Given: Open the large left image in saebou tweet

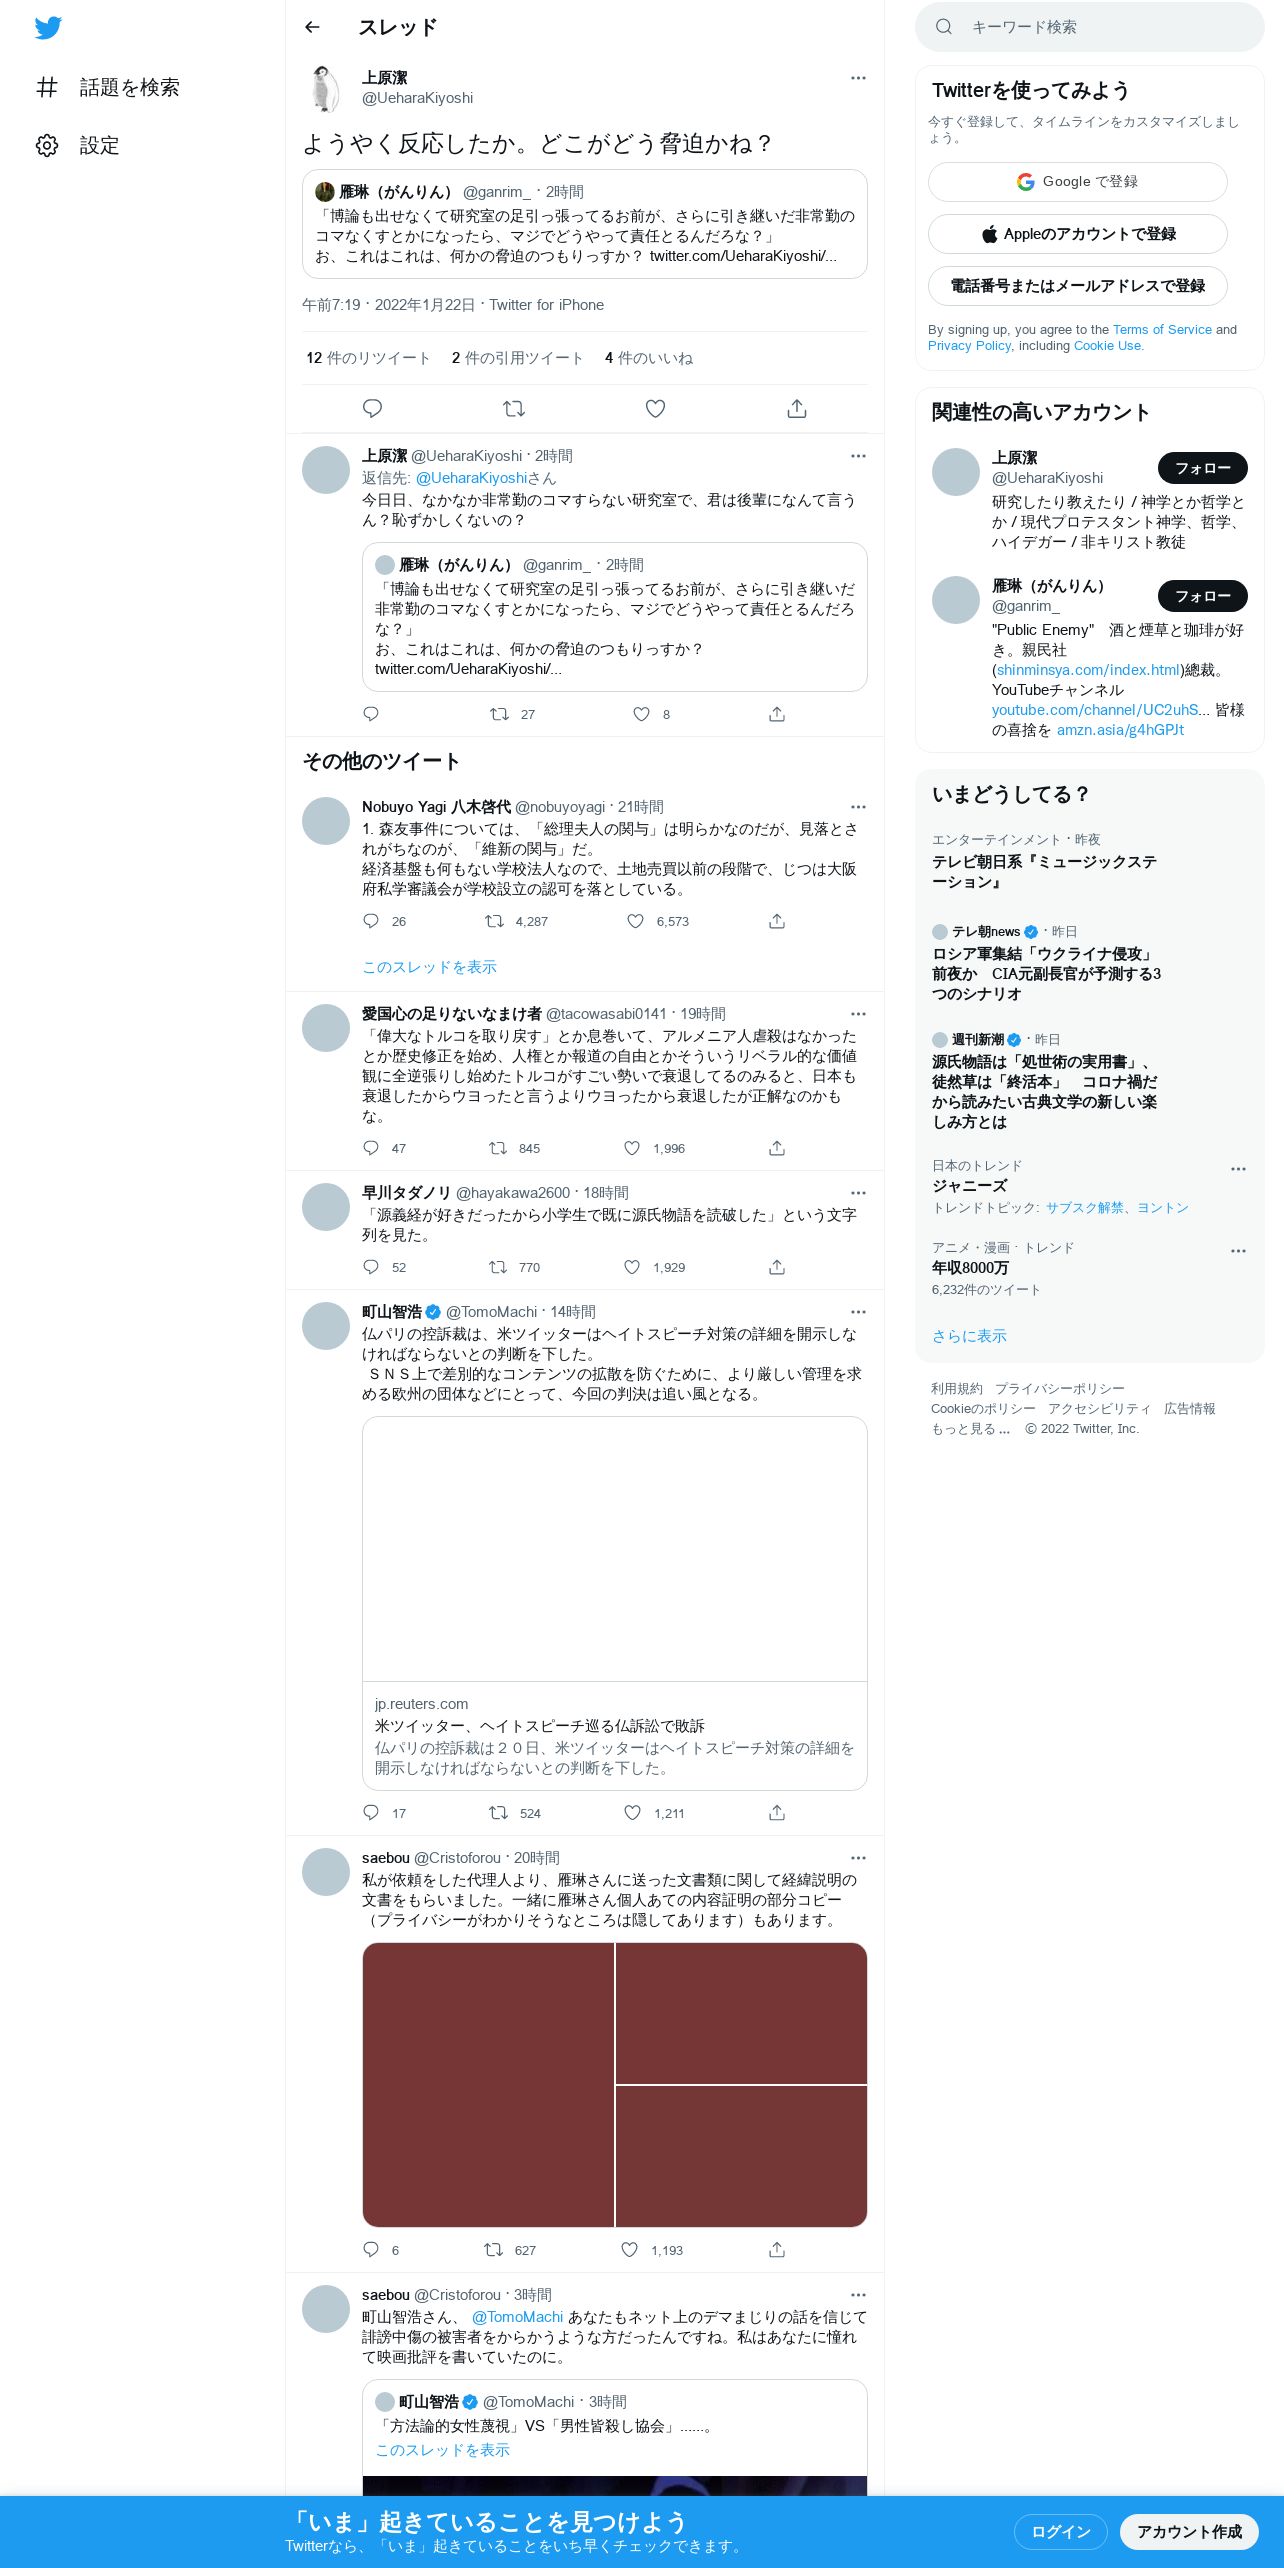Looking at the screenshot, I should (x=488, y=2084).
